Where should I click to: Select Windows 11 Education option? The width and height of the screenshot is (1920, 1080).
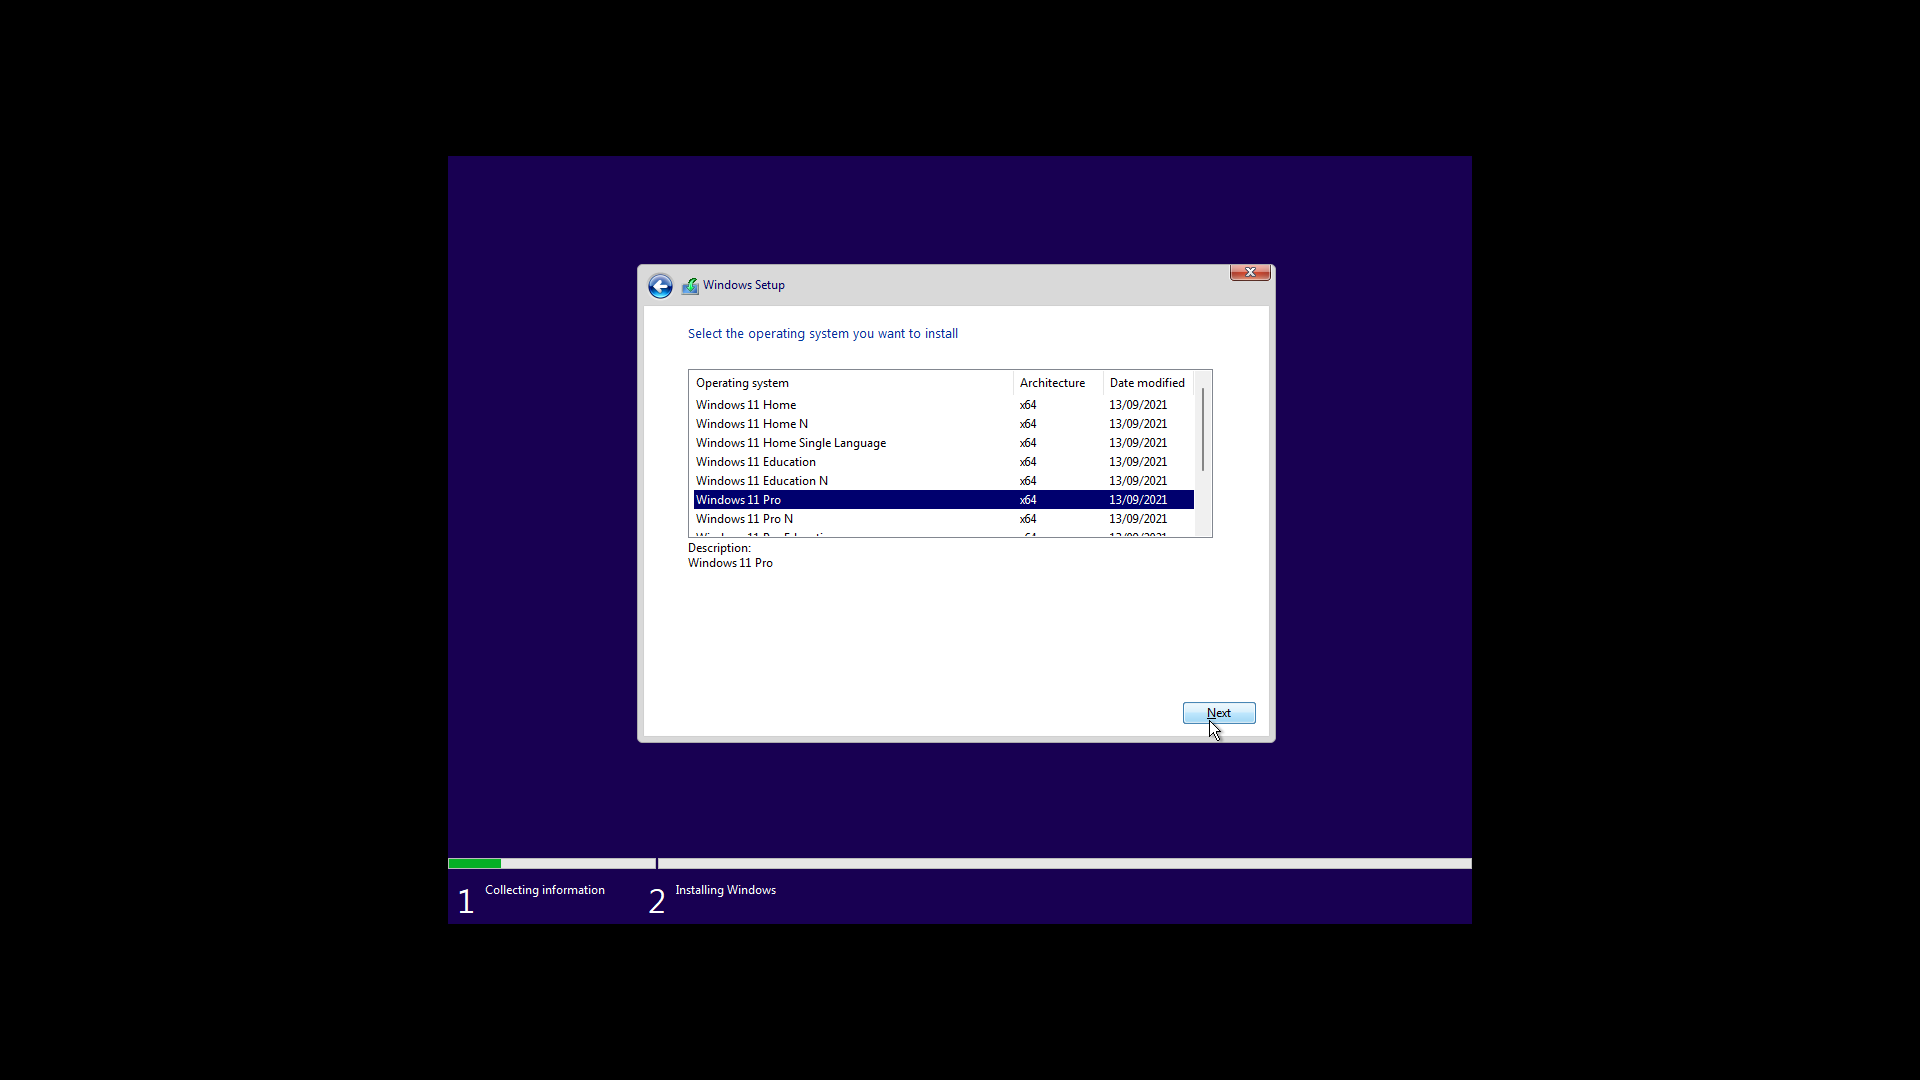click(756, 462)
